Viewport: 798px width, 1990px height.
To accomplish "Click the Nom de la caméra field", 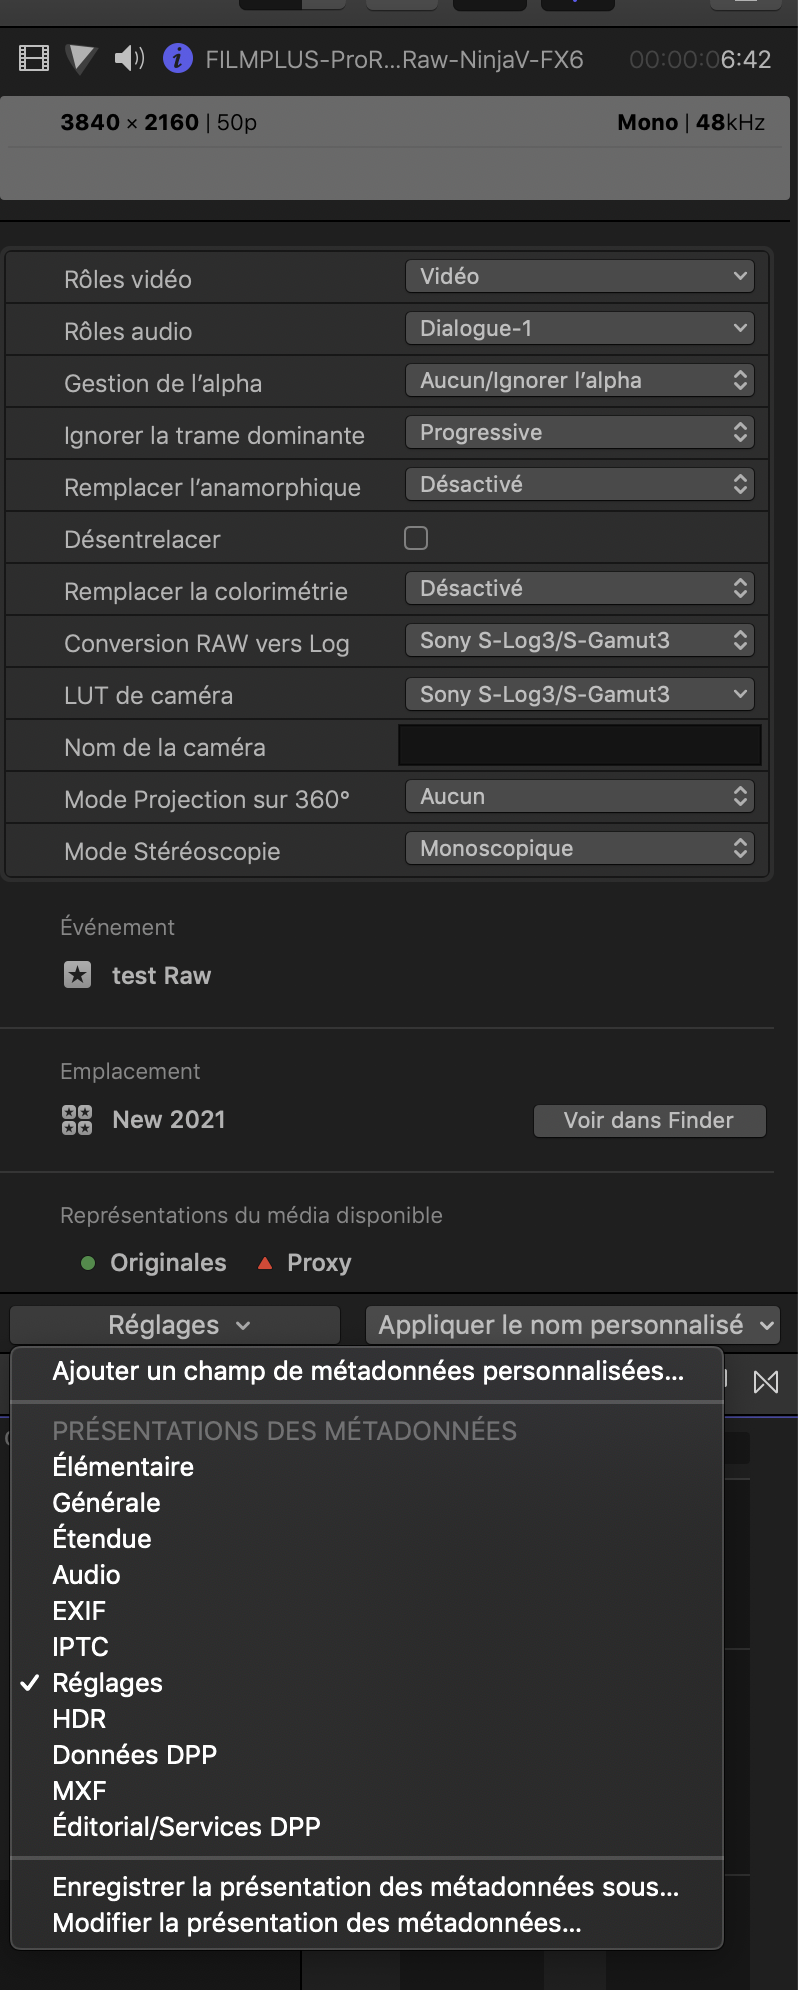I will 579,746.
